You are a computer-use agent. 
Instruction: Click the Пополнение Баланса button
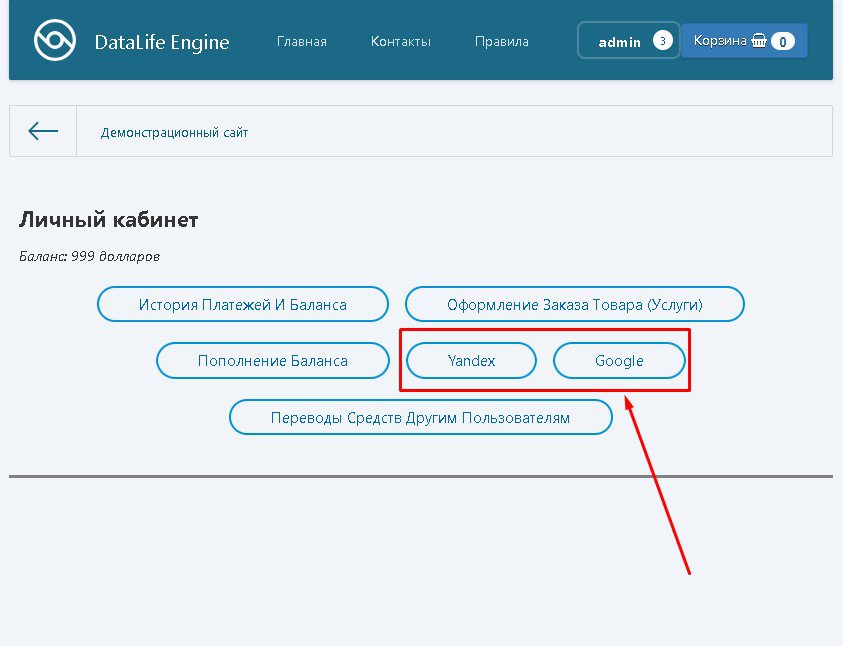tap(273, 360)
